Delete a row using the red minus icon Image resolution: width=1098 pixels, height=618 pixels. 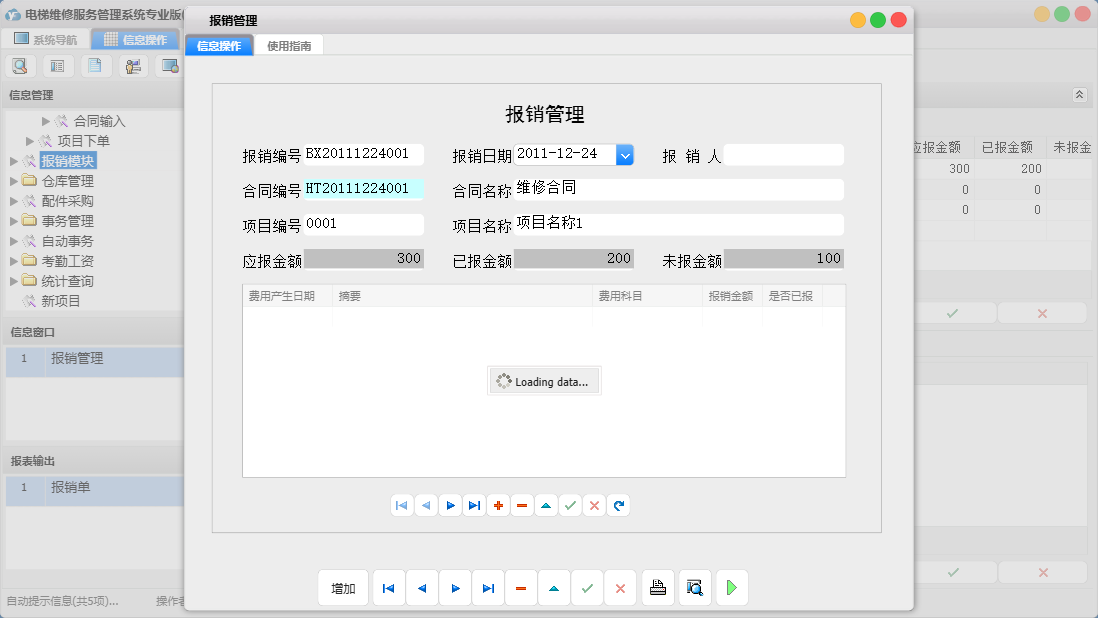[522, 505]
